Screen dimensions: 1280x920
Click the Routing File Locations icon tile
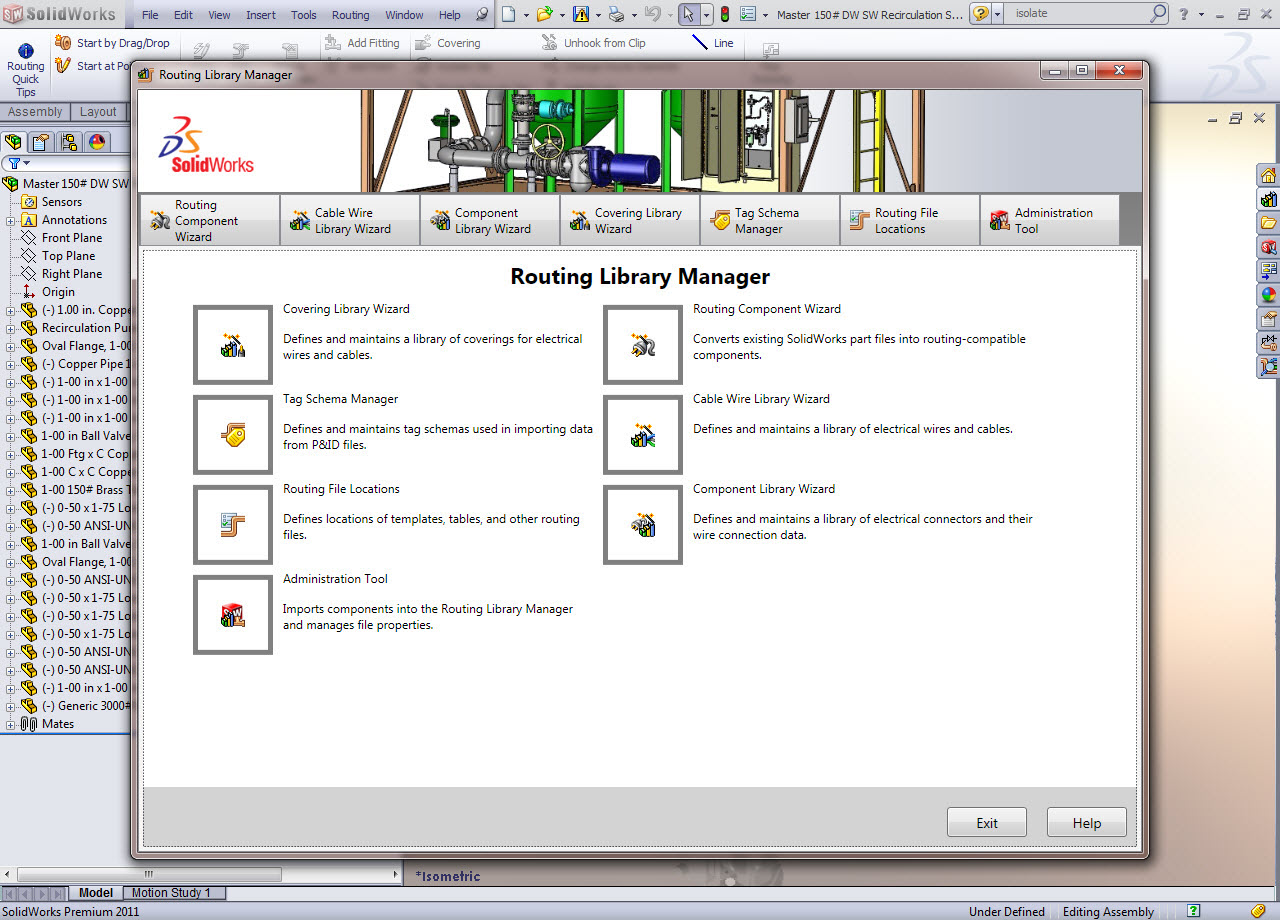click(233, 525)
